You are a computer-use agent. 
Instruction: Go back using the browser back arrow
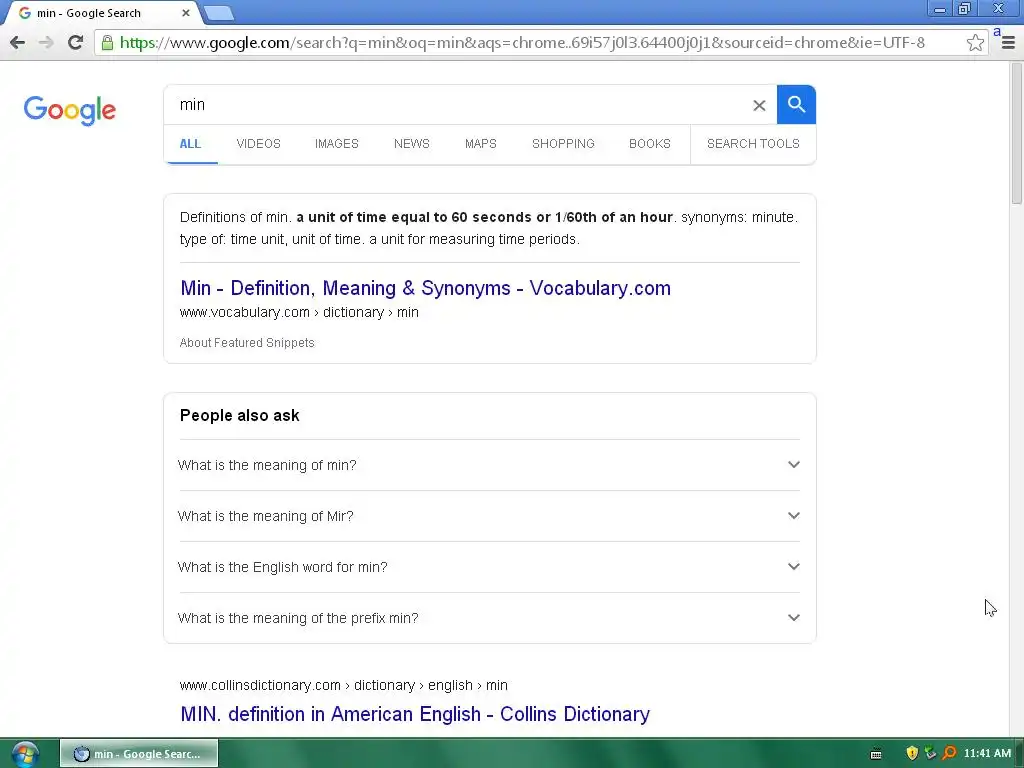[18, 42]
